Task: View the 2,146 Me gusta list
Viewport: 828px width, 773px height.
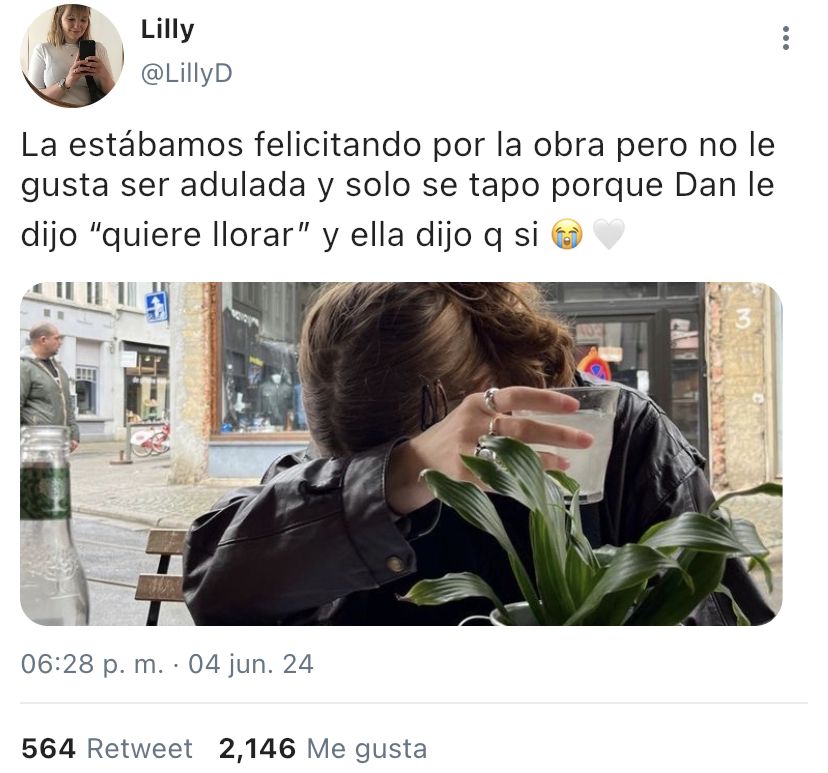Action: pos(323,748)
